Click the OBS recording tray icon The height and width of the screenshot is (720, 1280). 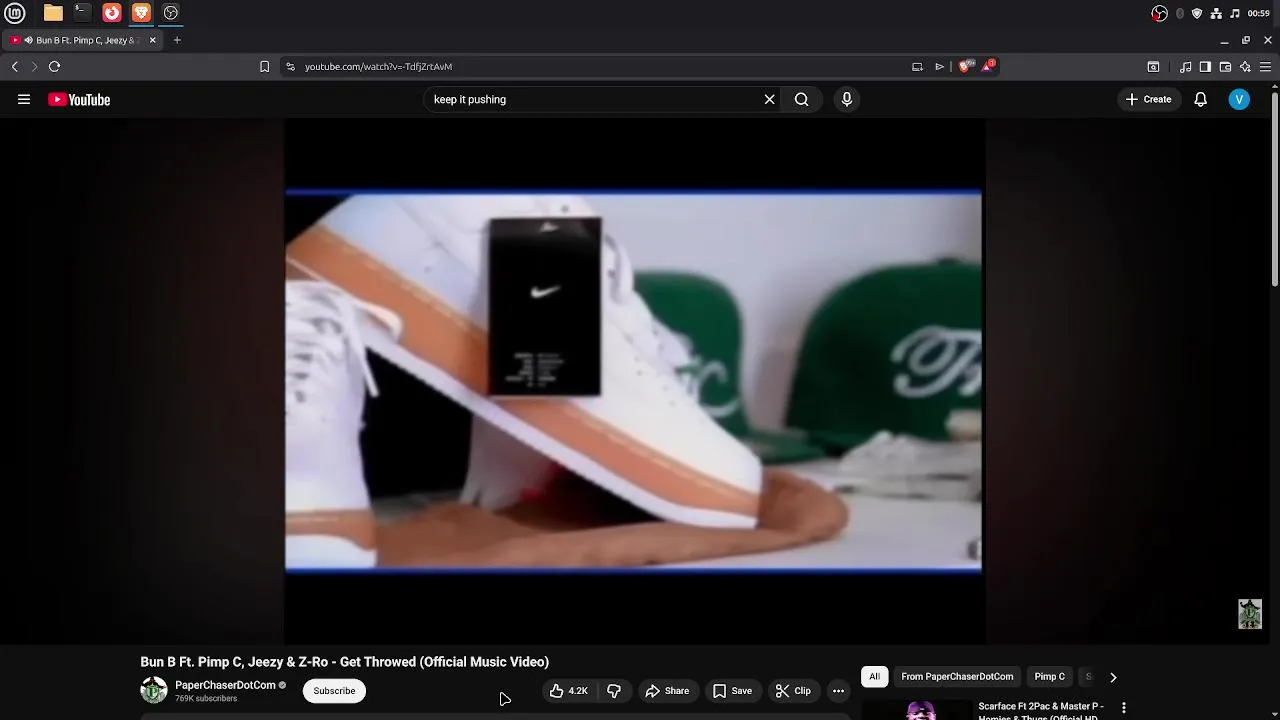click(1159, 13)
